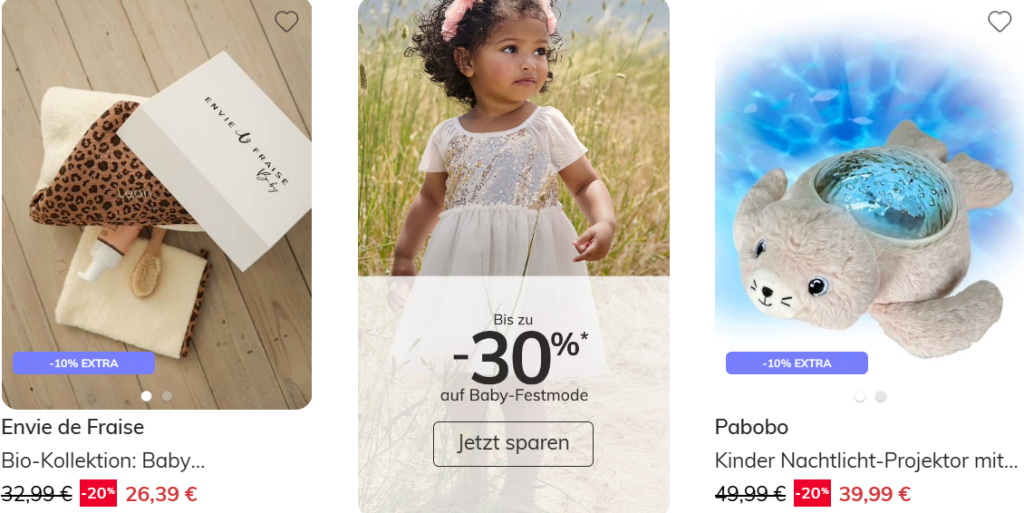Show second image dot on Envie de Fraise card
This screenshot has width=1024, height=513.
(x=167, y=396)
